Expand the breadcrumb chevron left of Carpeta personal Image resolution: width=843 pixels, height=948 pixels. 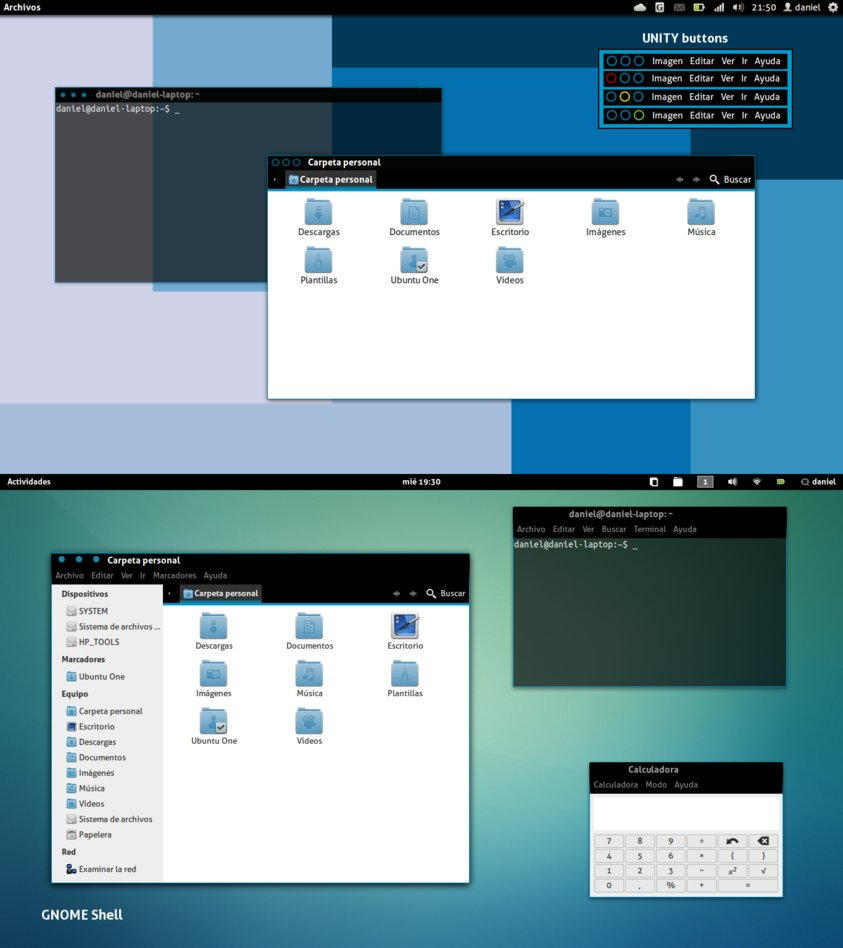pos(274,179)
